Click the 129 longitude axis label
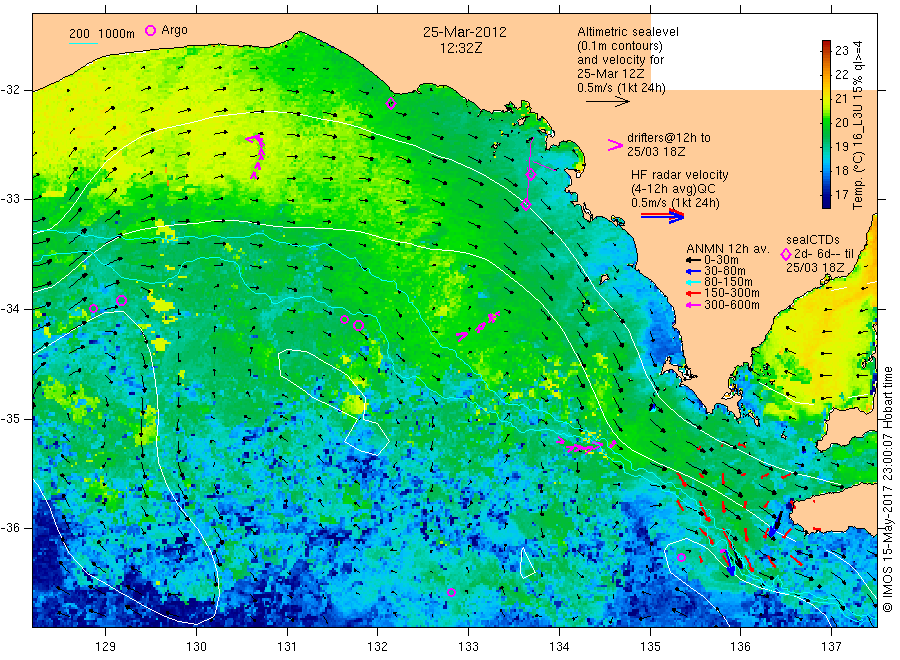 tap(106, 647)
